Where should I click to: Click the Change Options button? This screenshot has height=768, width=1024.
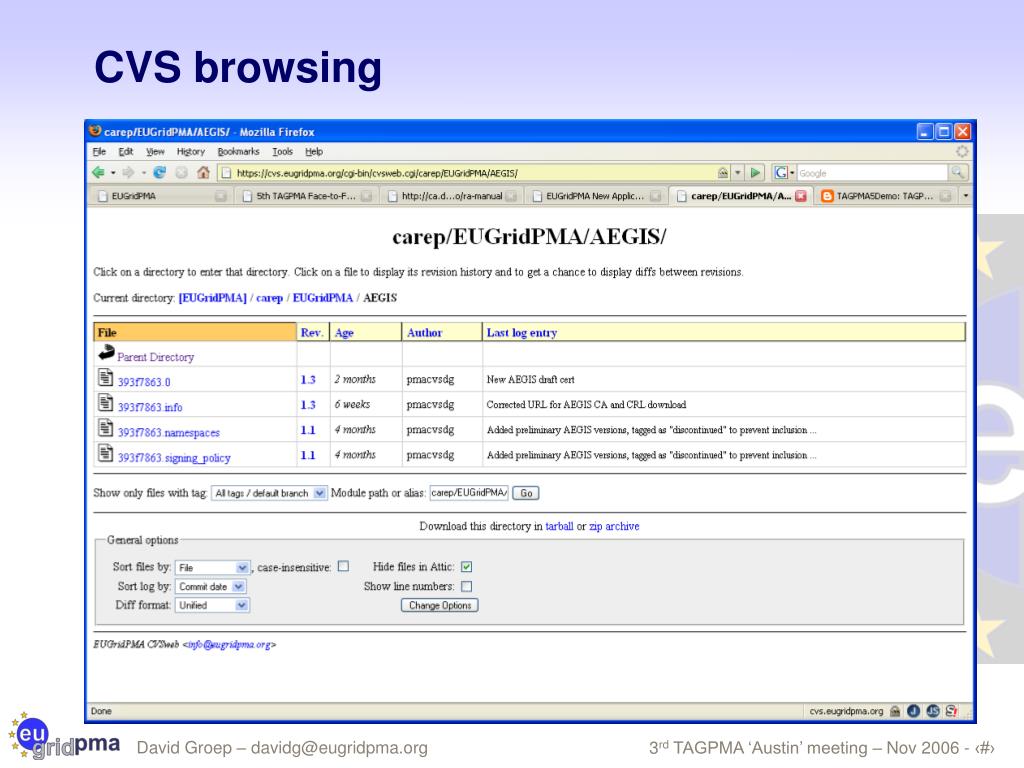tap(440, 605)
